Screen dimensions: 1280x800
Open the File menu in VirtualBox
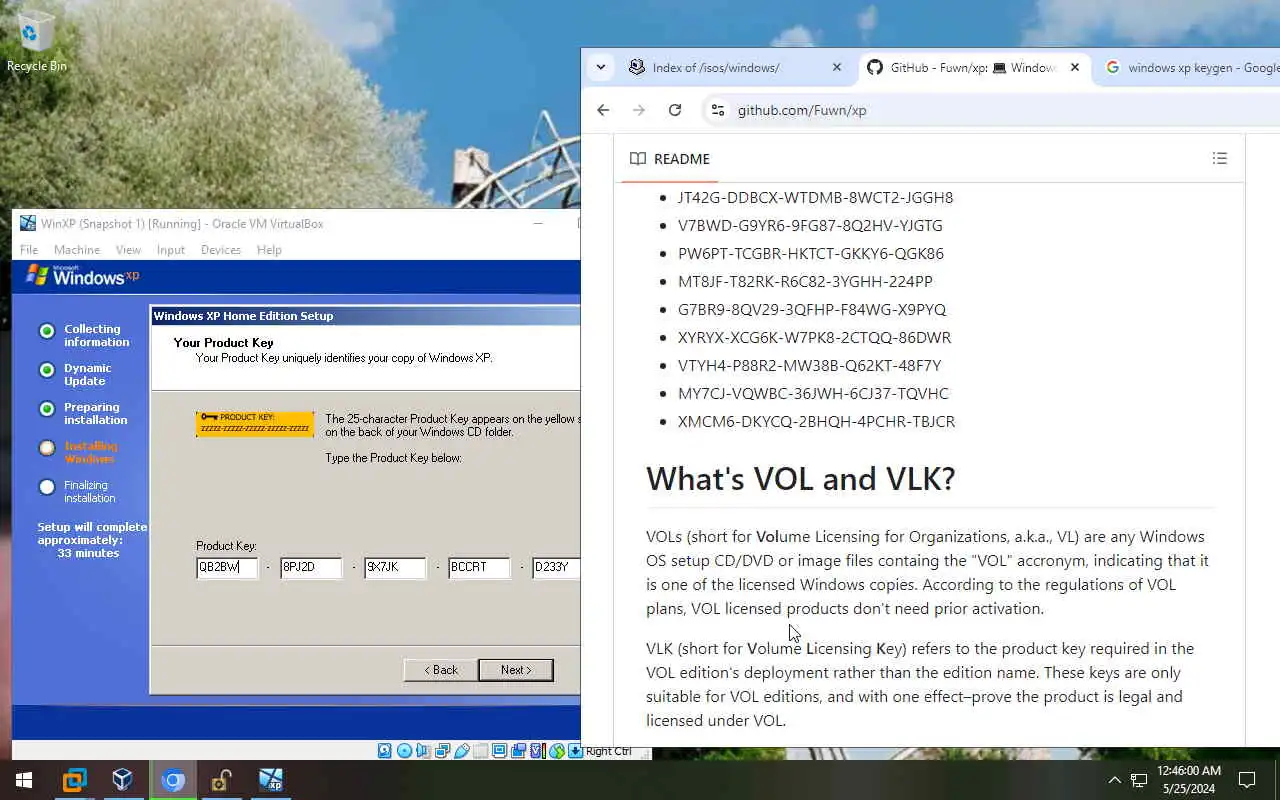pos(29,250)
